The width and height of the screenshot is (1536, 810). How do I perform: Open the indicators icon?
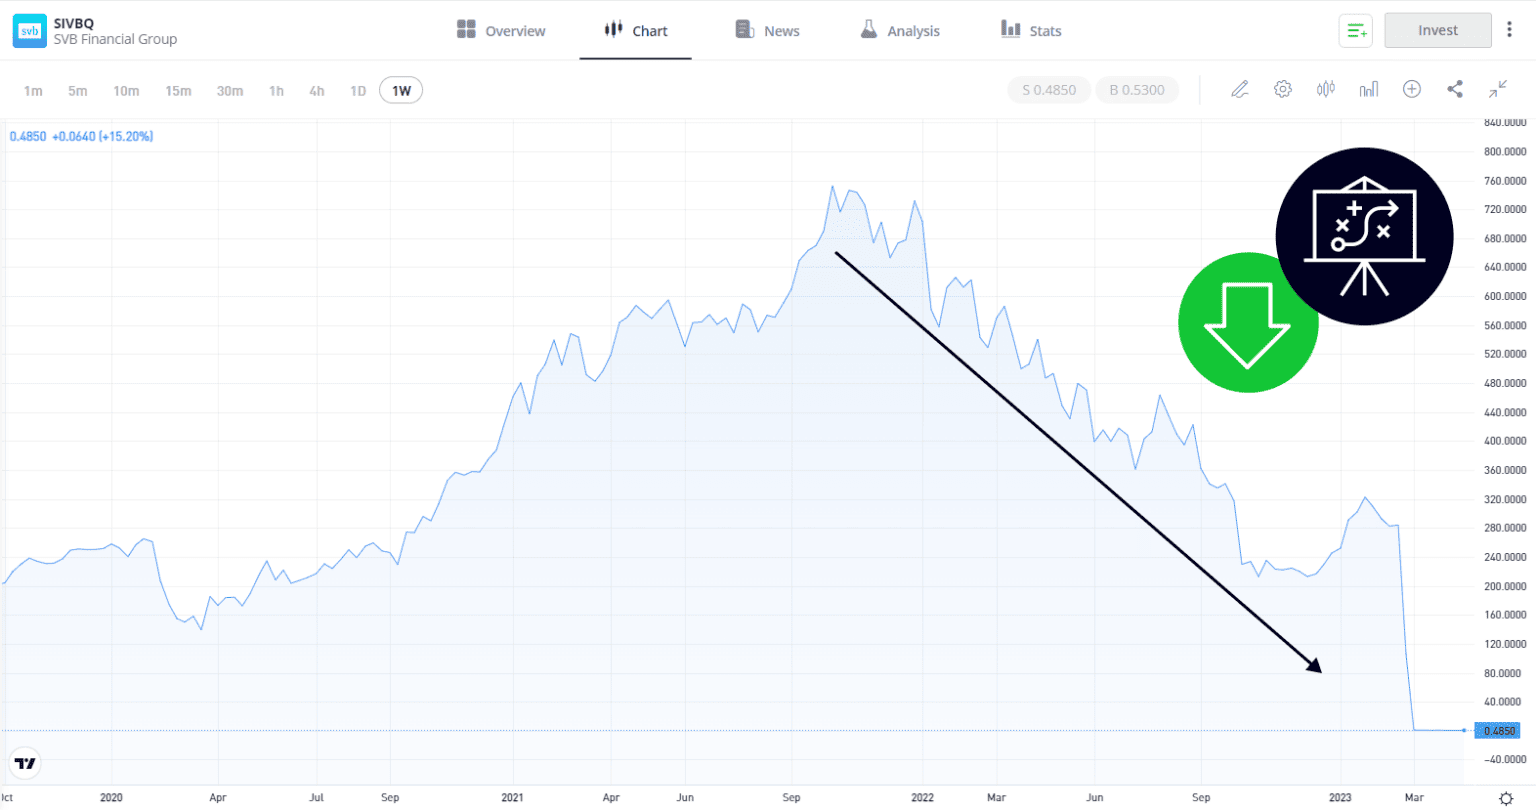(x=1325, y=89)
